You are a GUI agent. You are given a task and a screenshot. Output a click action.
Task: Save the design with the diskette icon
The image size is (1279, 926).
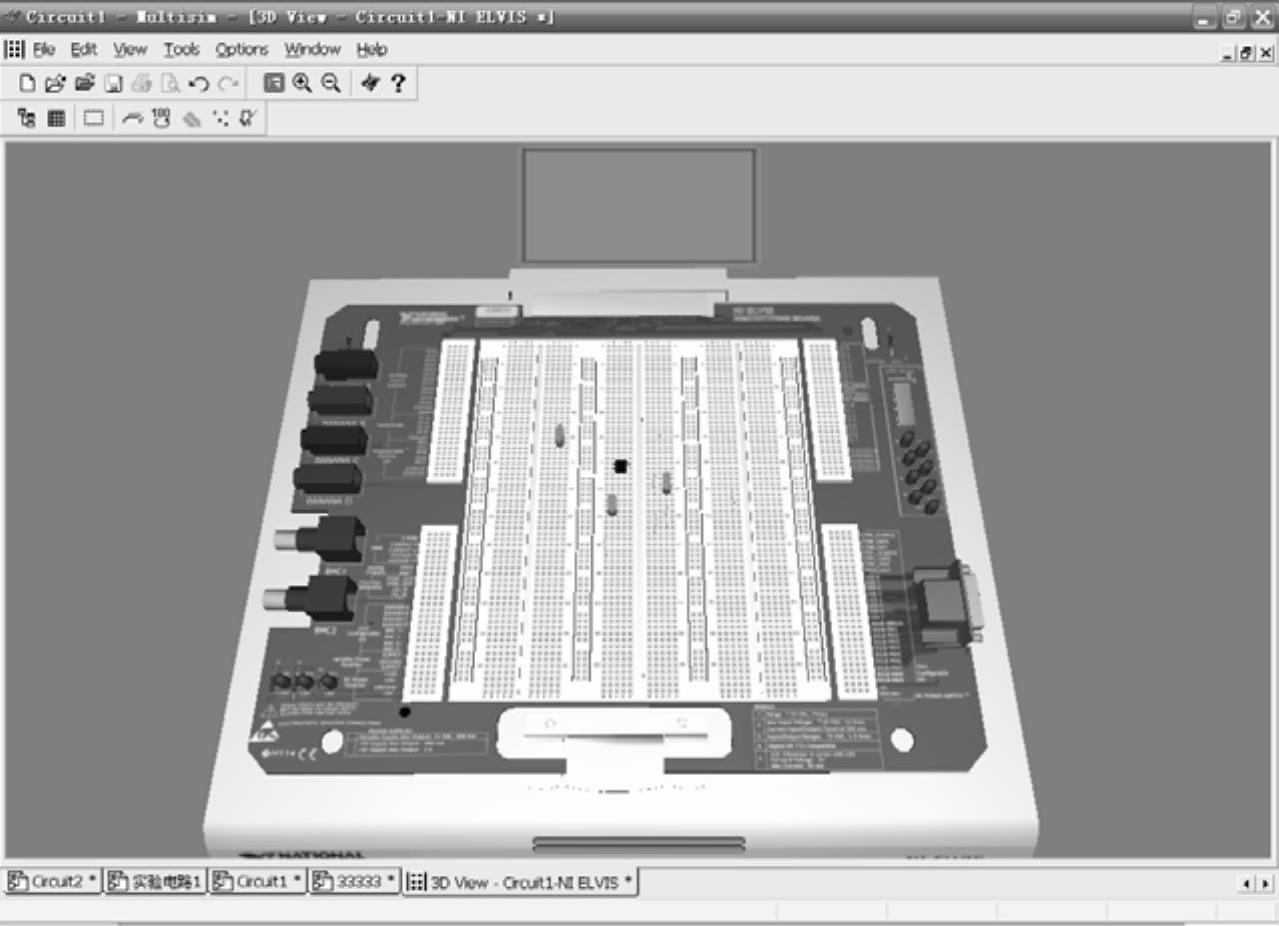pos(113,84)
